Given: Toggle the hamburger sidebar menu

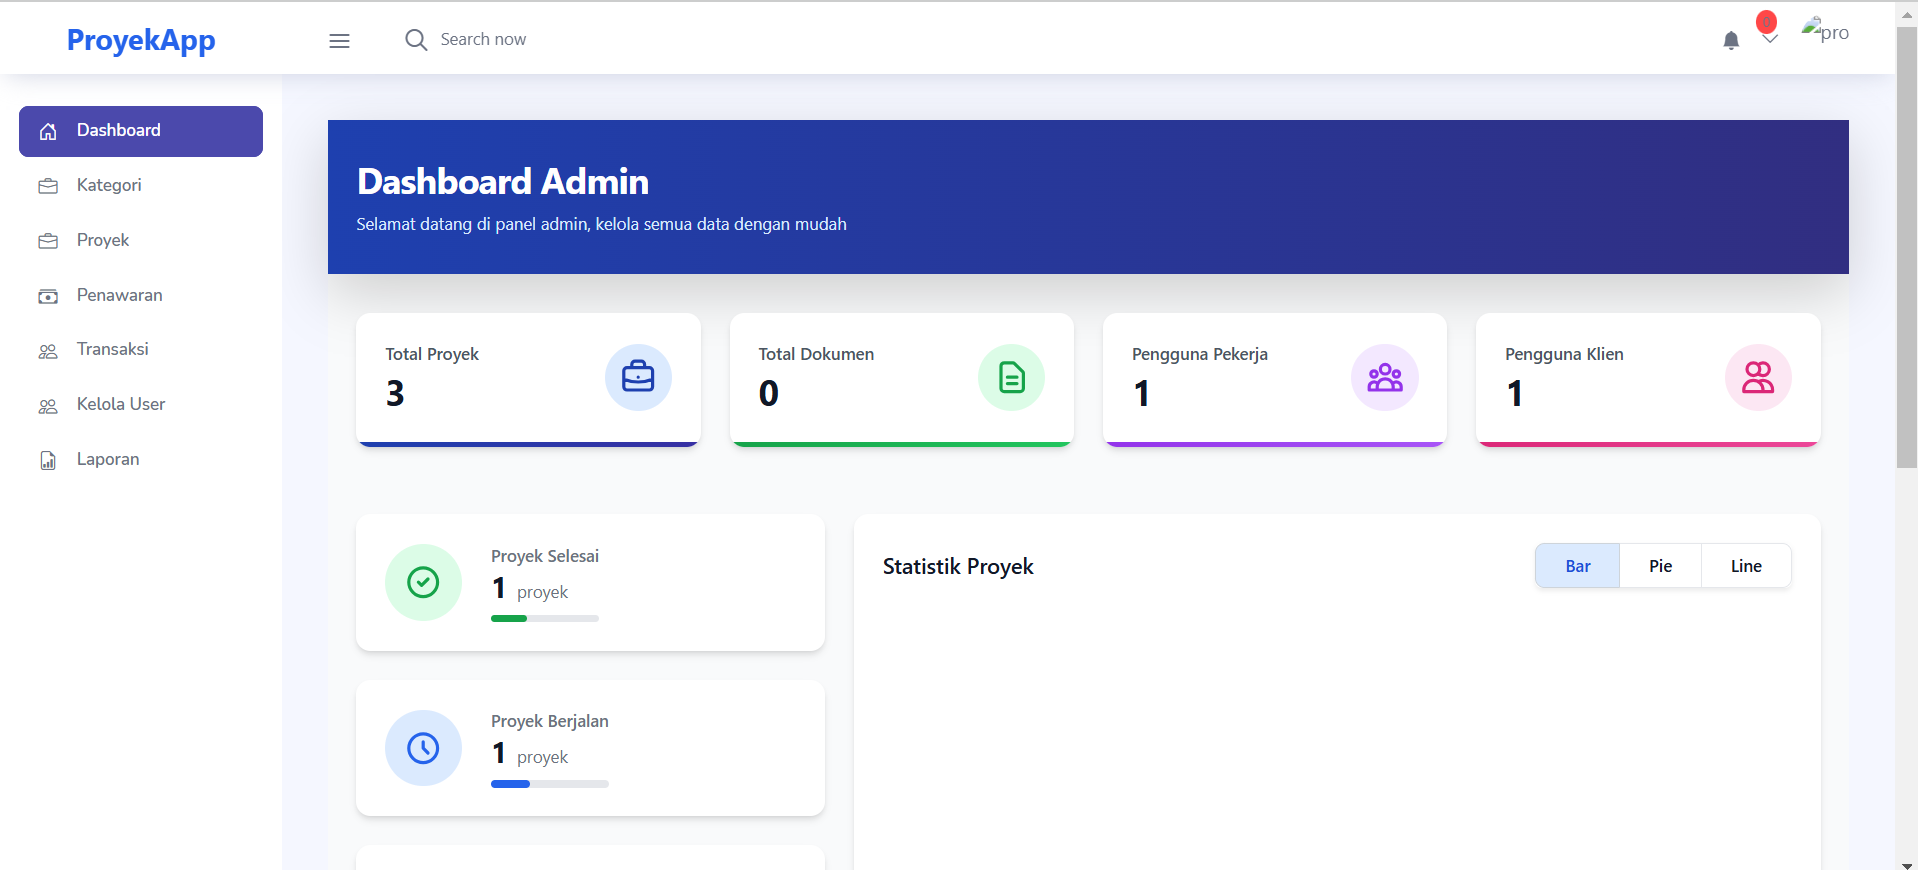Looking at the screenshot, I should point(339,41).
